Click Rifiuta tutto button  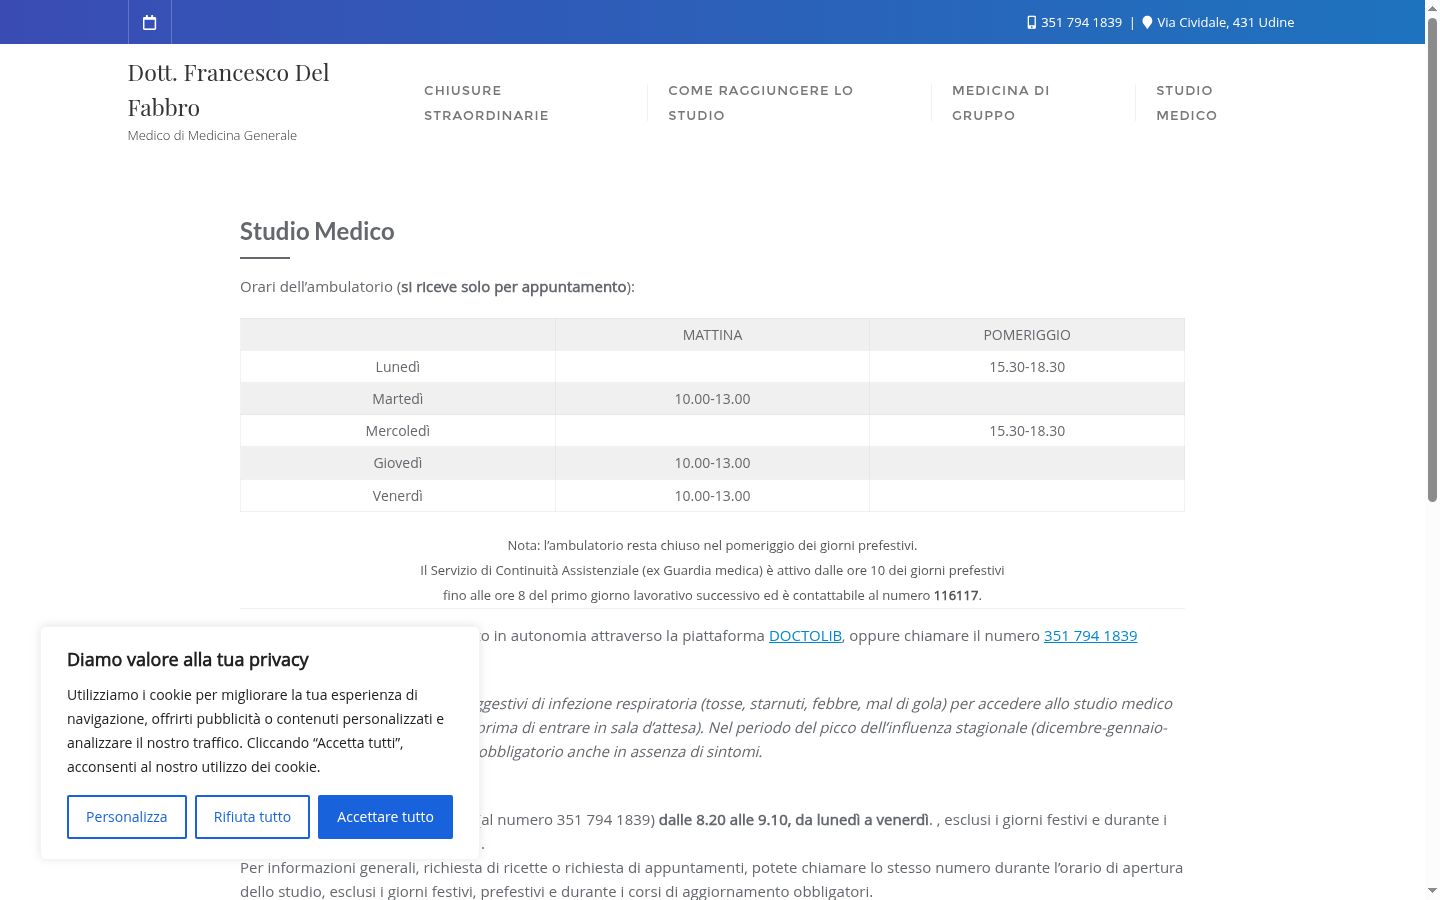pyautogui.click(x=252, y=817)
